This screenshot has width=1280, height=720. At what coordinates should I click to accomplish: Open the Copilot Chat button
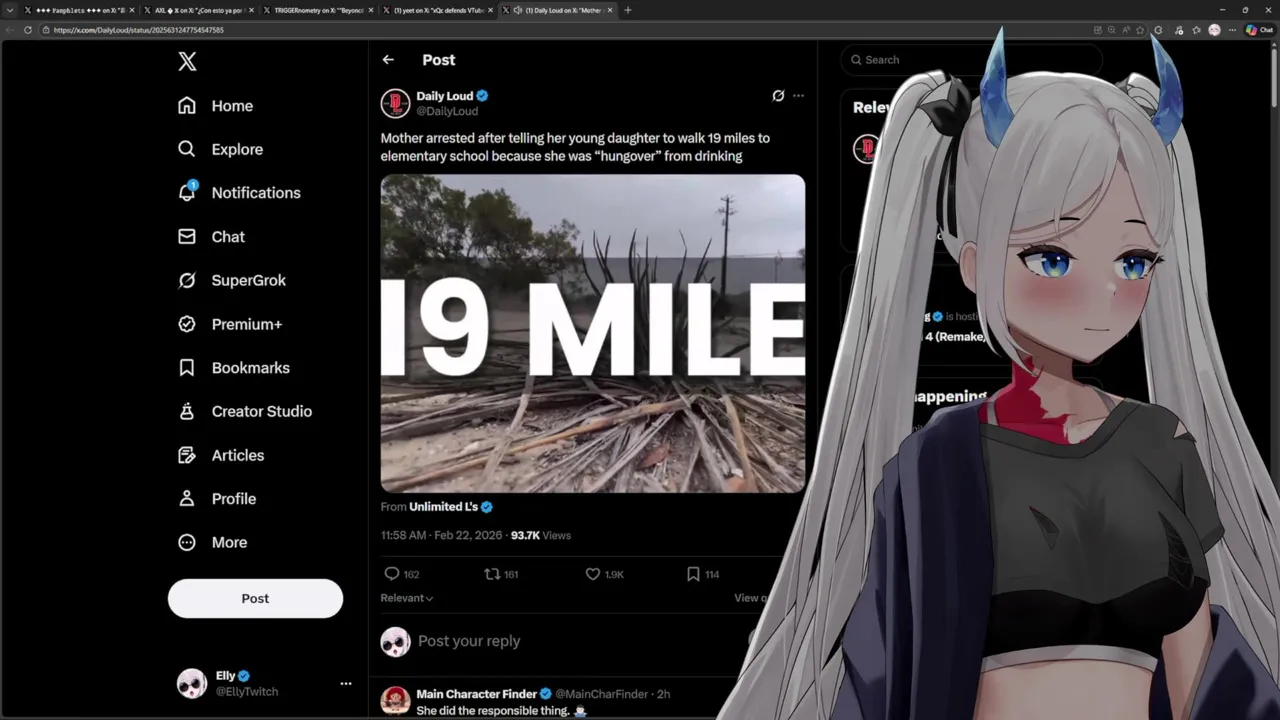click(x=1260, y=30)
